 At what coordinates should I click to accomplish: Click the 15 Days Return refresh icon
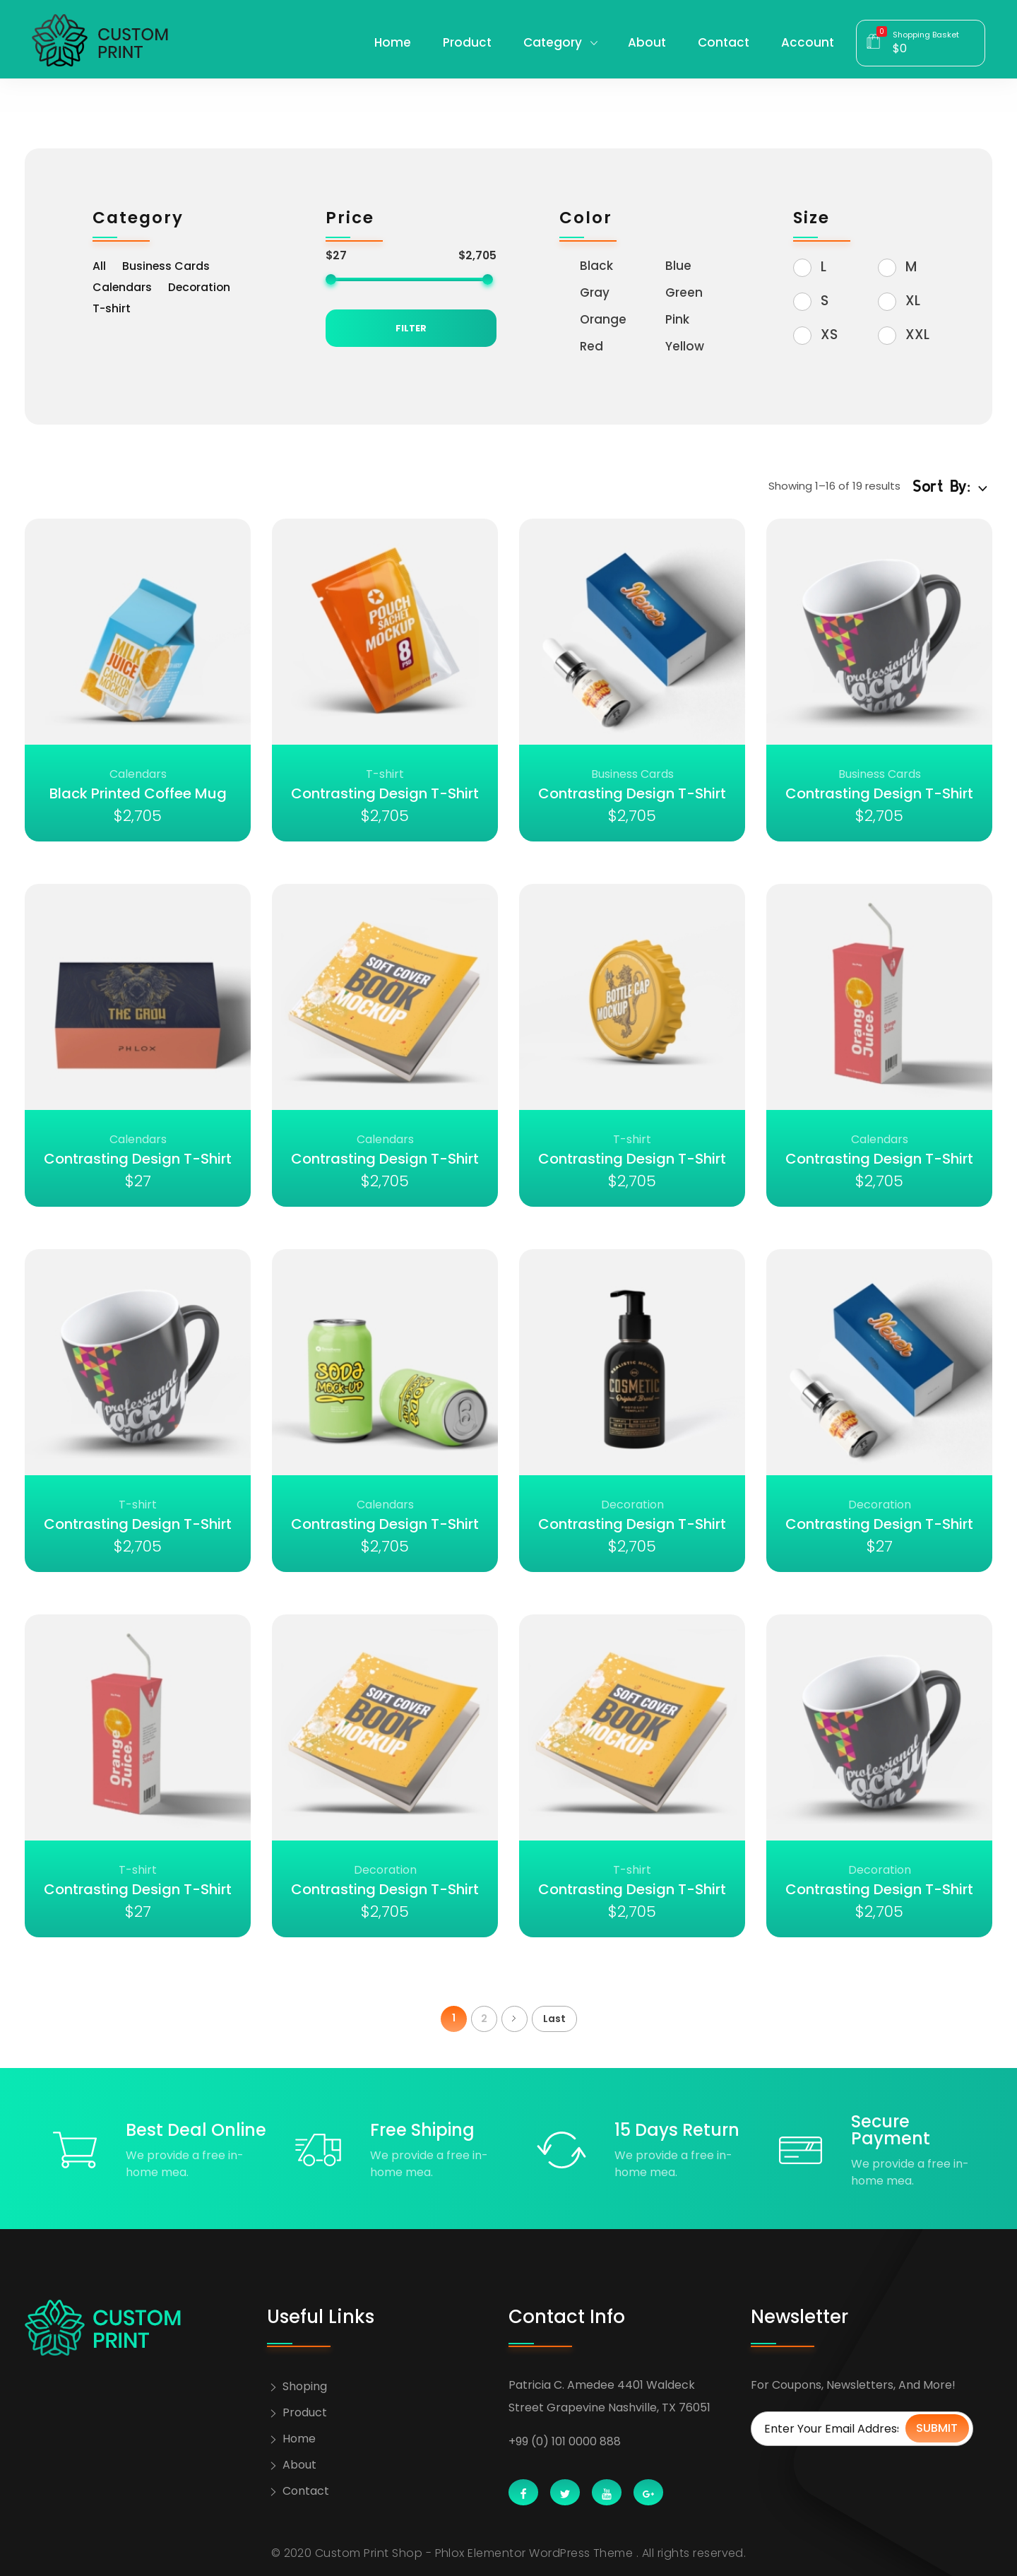561,2149
